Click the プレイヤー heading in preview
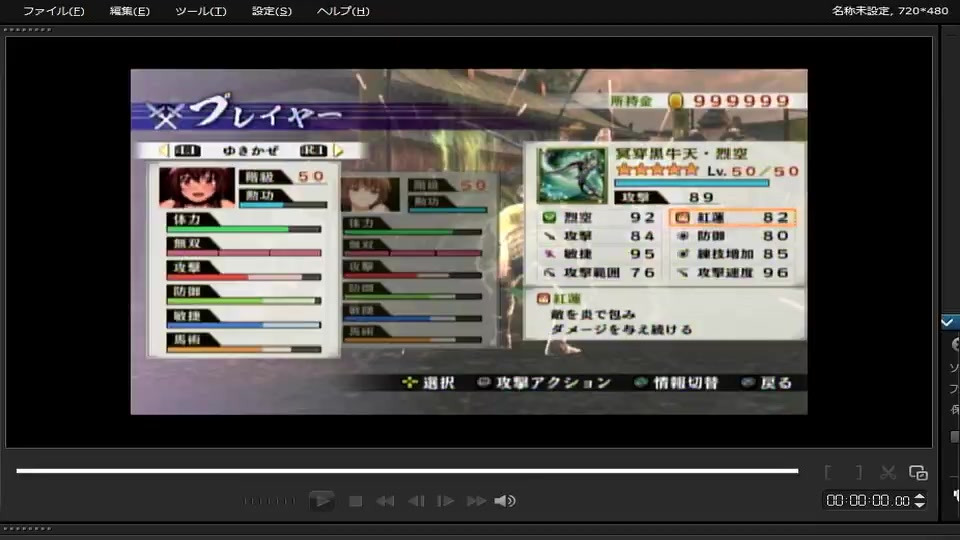Viewport: 960px width, 540px height. pos(266,112)
